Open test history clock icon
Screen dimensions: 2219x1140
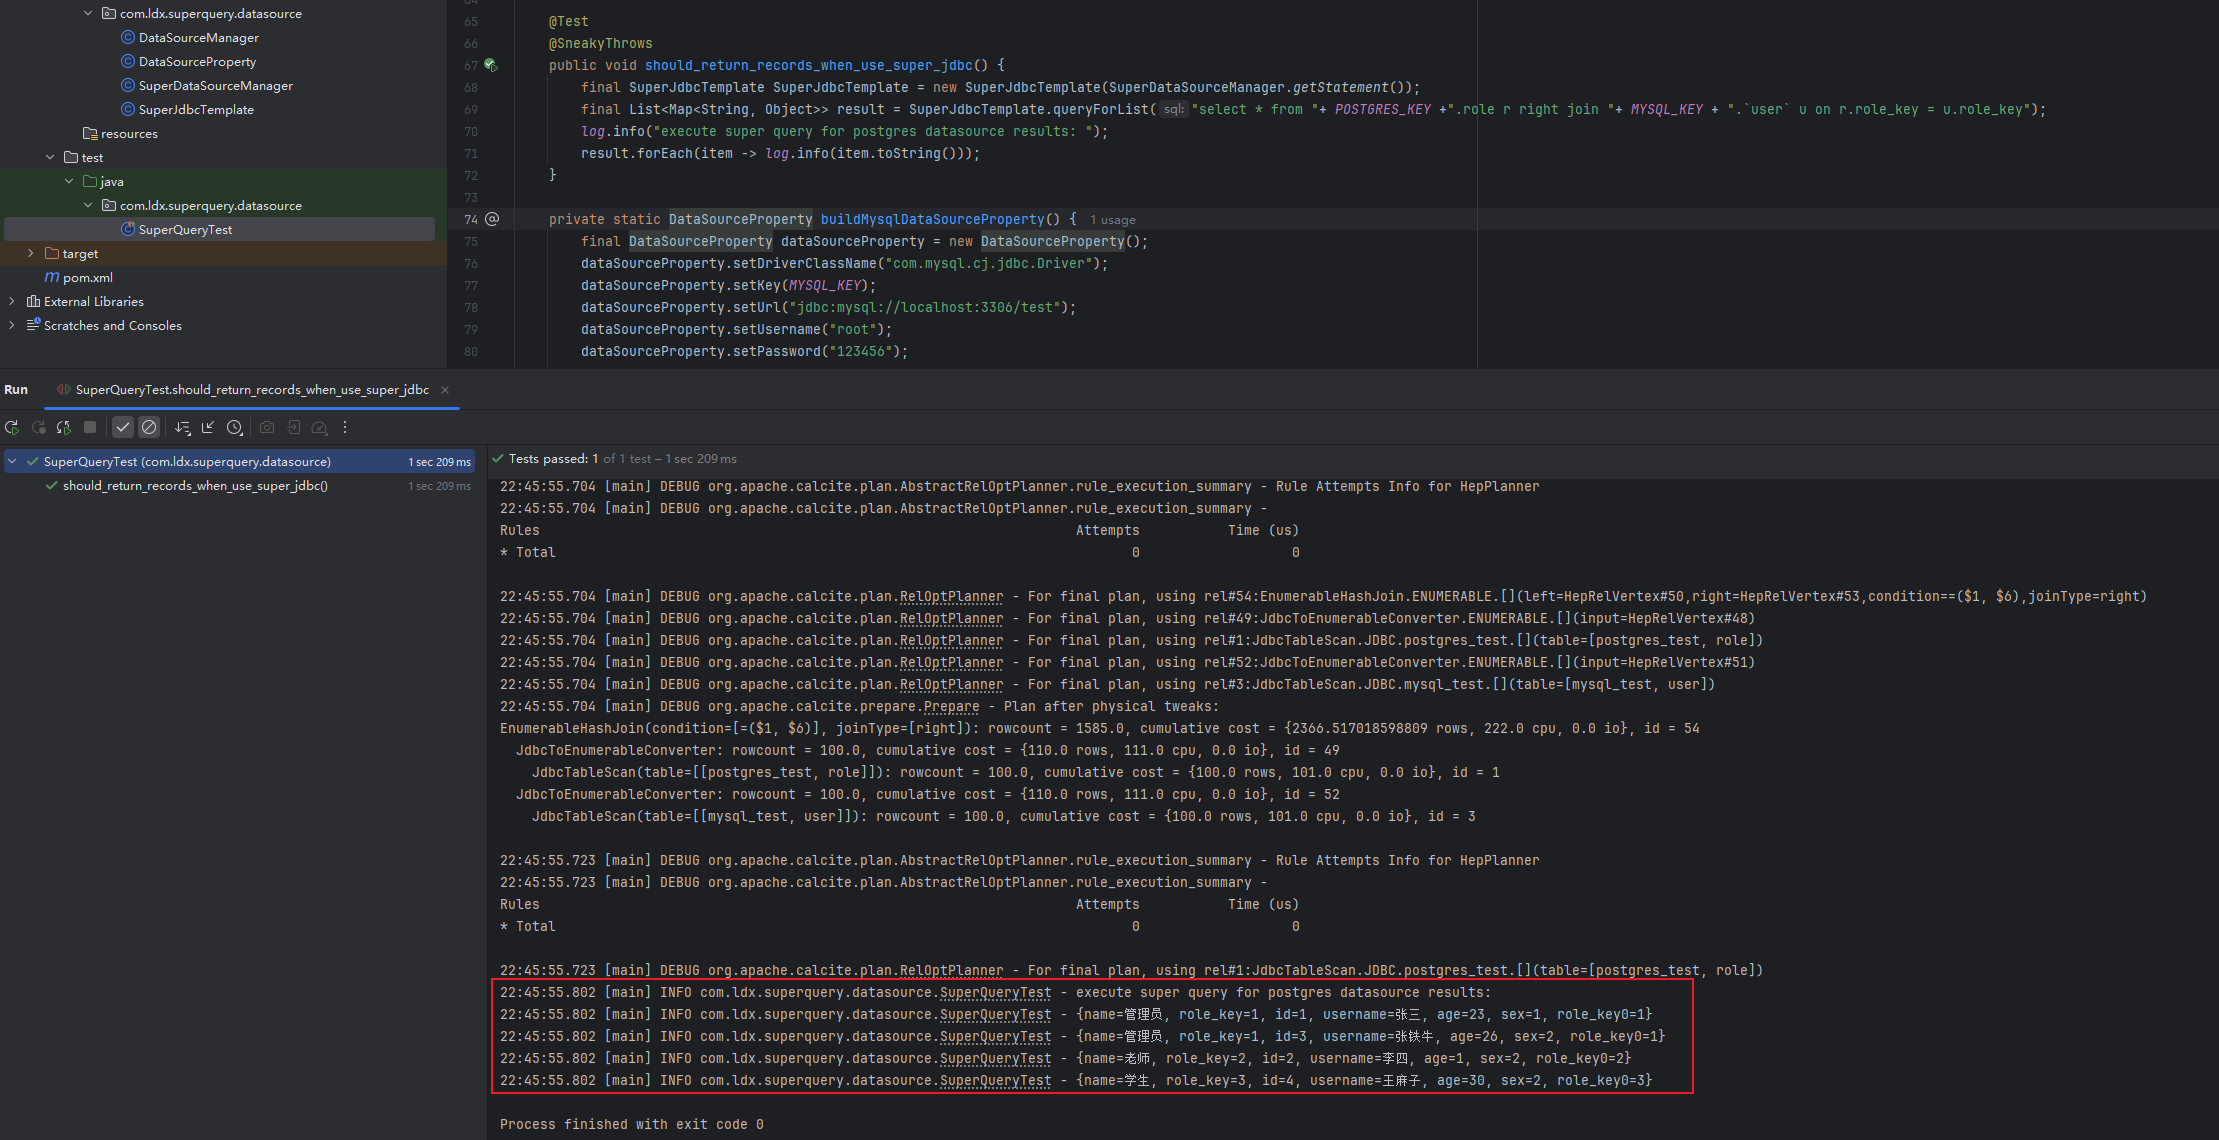pyautogui.click(x=234, y=427)
